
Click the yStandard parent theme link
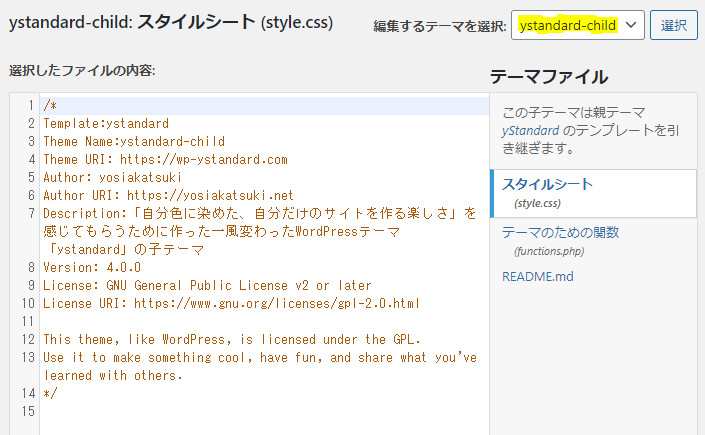click(531, 130)
